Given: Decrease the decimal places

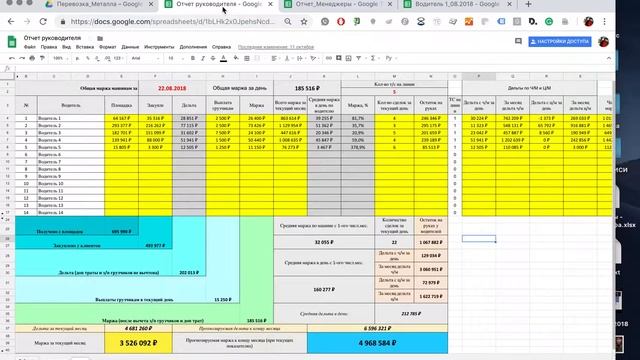Looking at the screenshot, I should (98, 58).
